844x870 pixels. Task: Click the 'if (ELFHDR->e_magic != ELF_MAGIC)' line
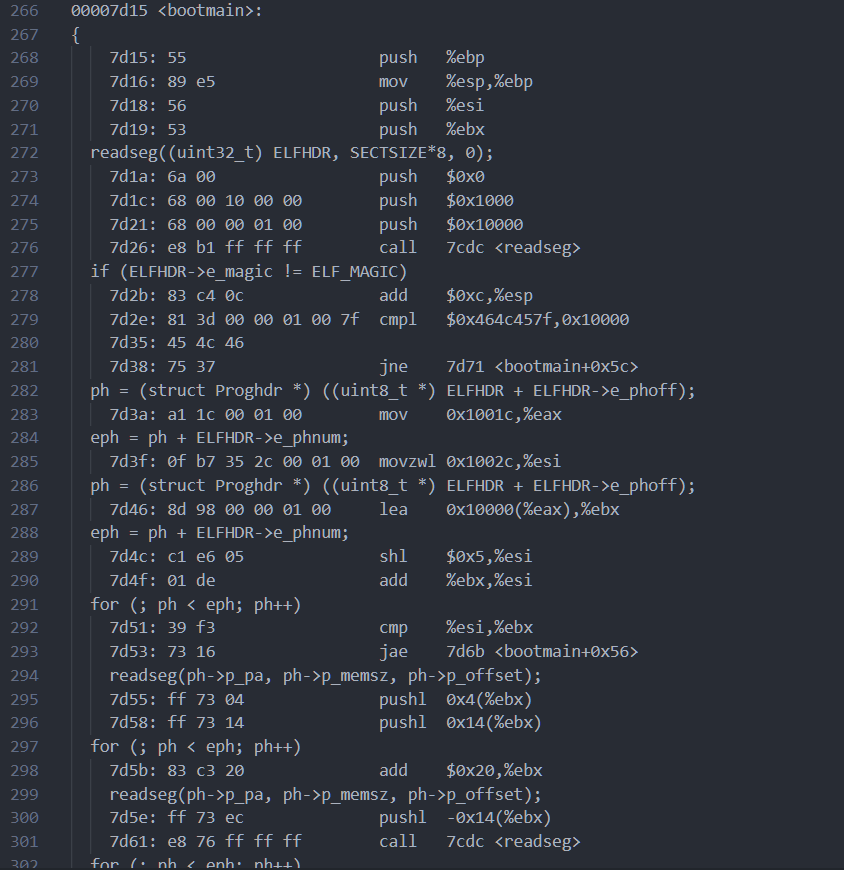(248, 272)
